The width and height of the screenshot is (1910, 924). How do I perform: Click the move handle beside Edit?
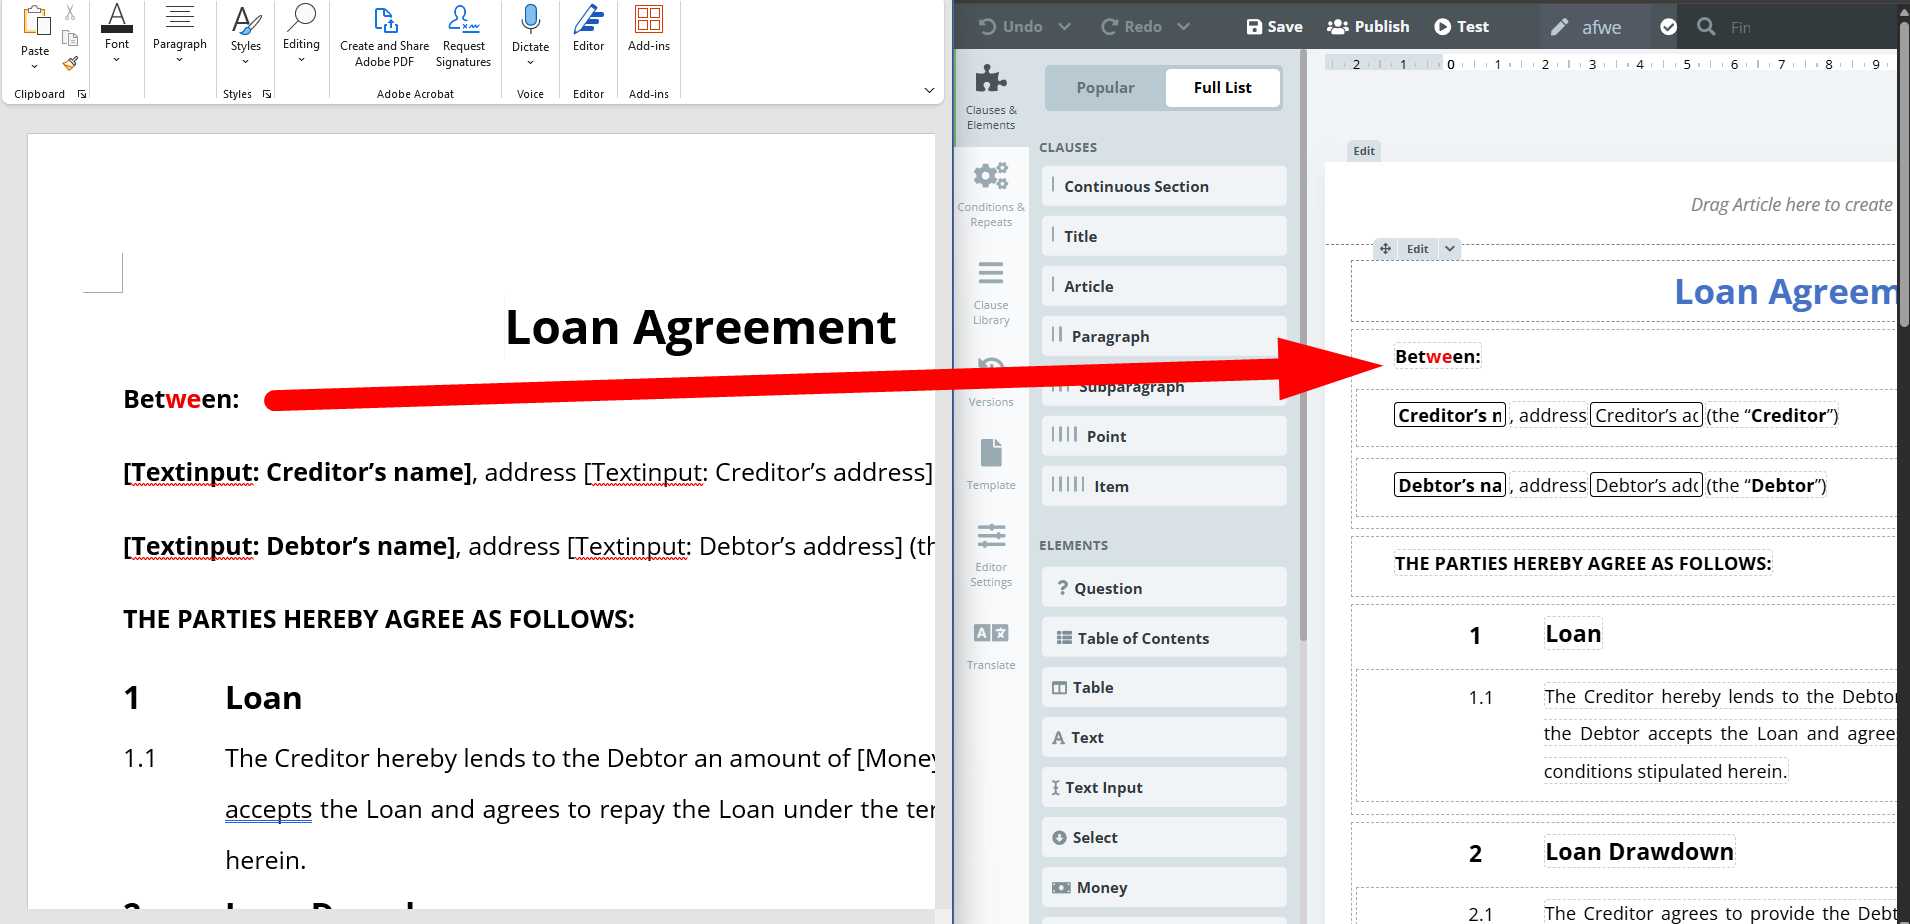[1385, 249]
